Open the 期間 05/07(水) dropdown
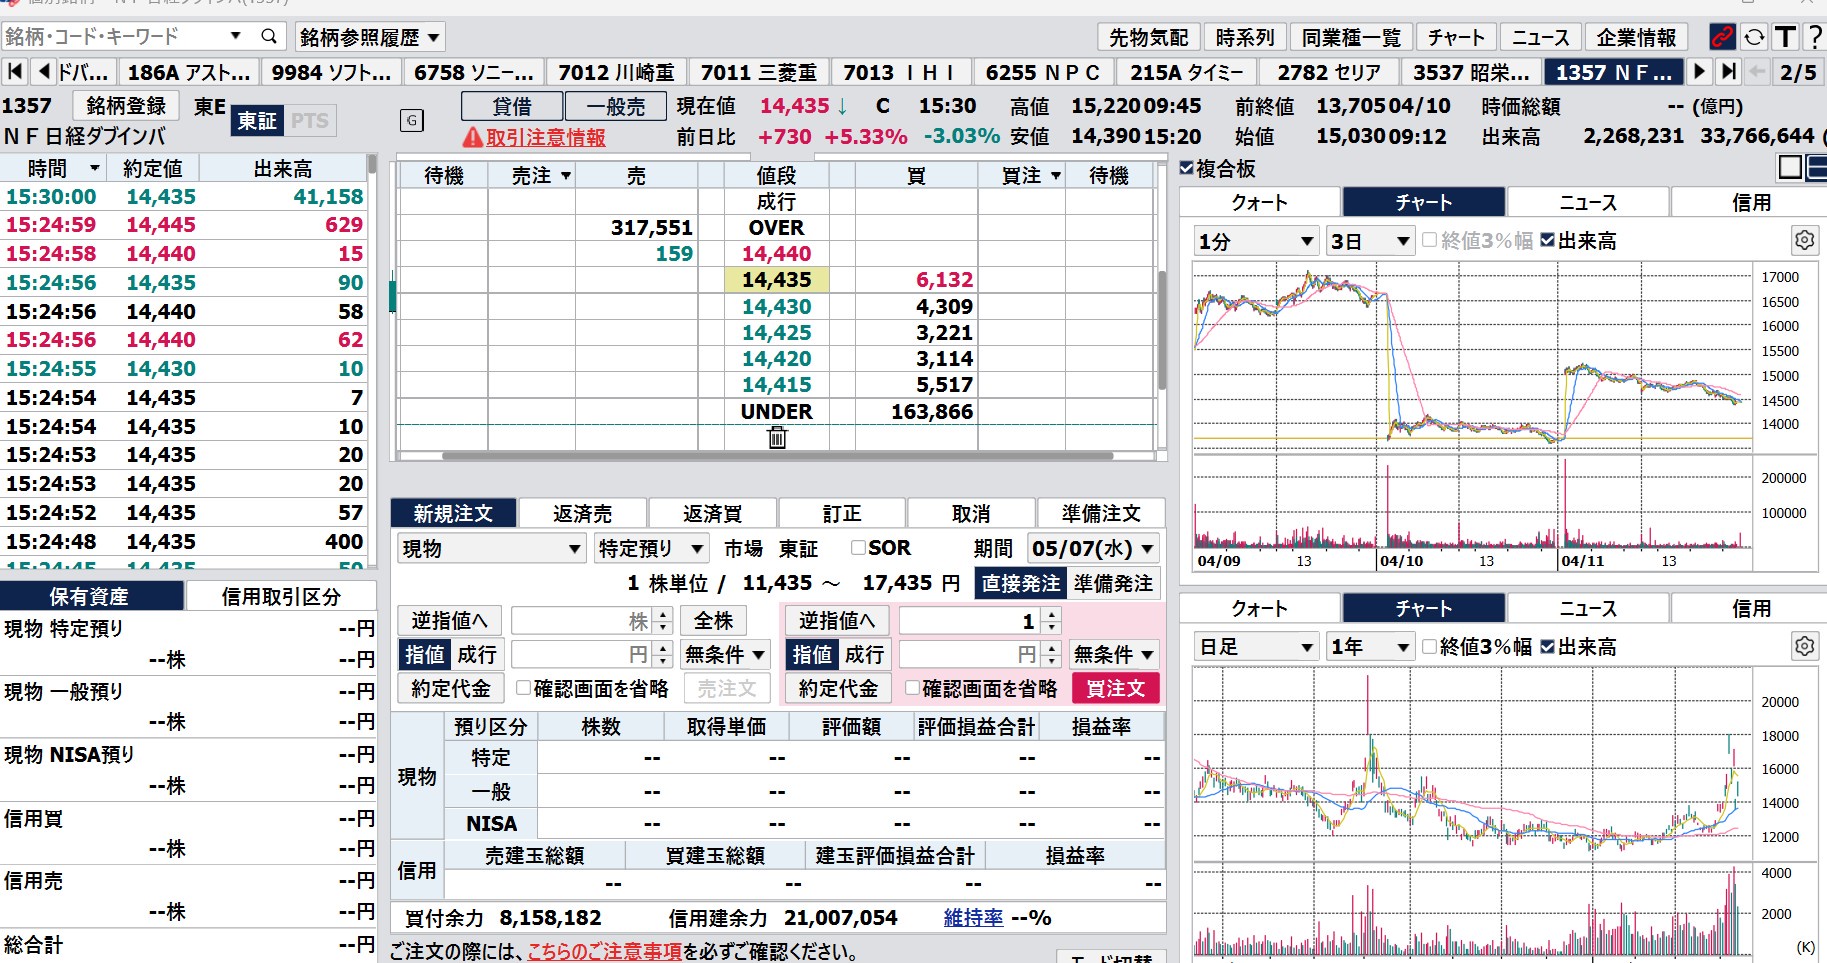The height and width of the screenshot is (963, 1827). tap(1093, 548)
